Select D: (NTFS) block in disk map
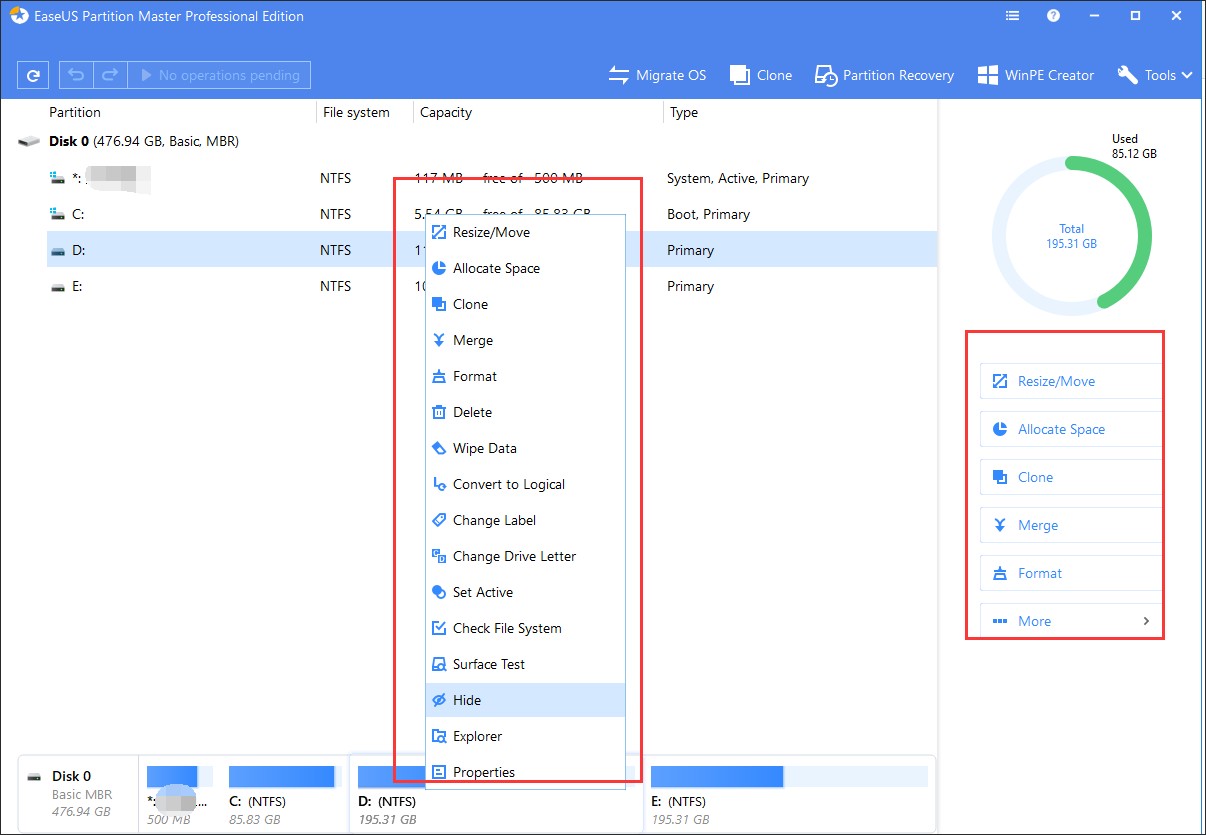Screen dimensions: 1206x835 (496, 793)
